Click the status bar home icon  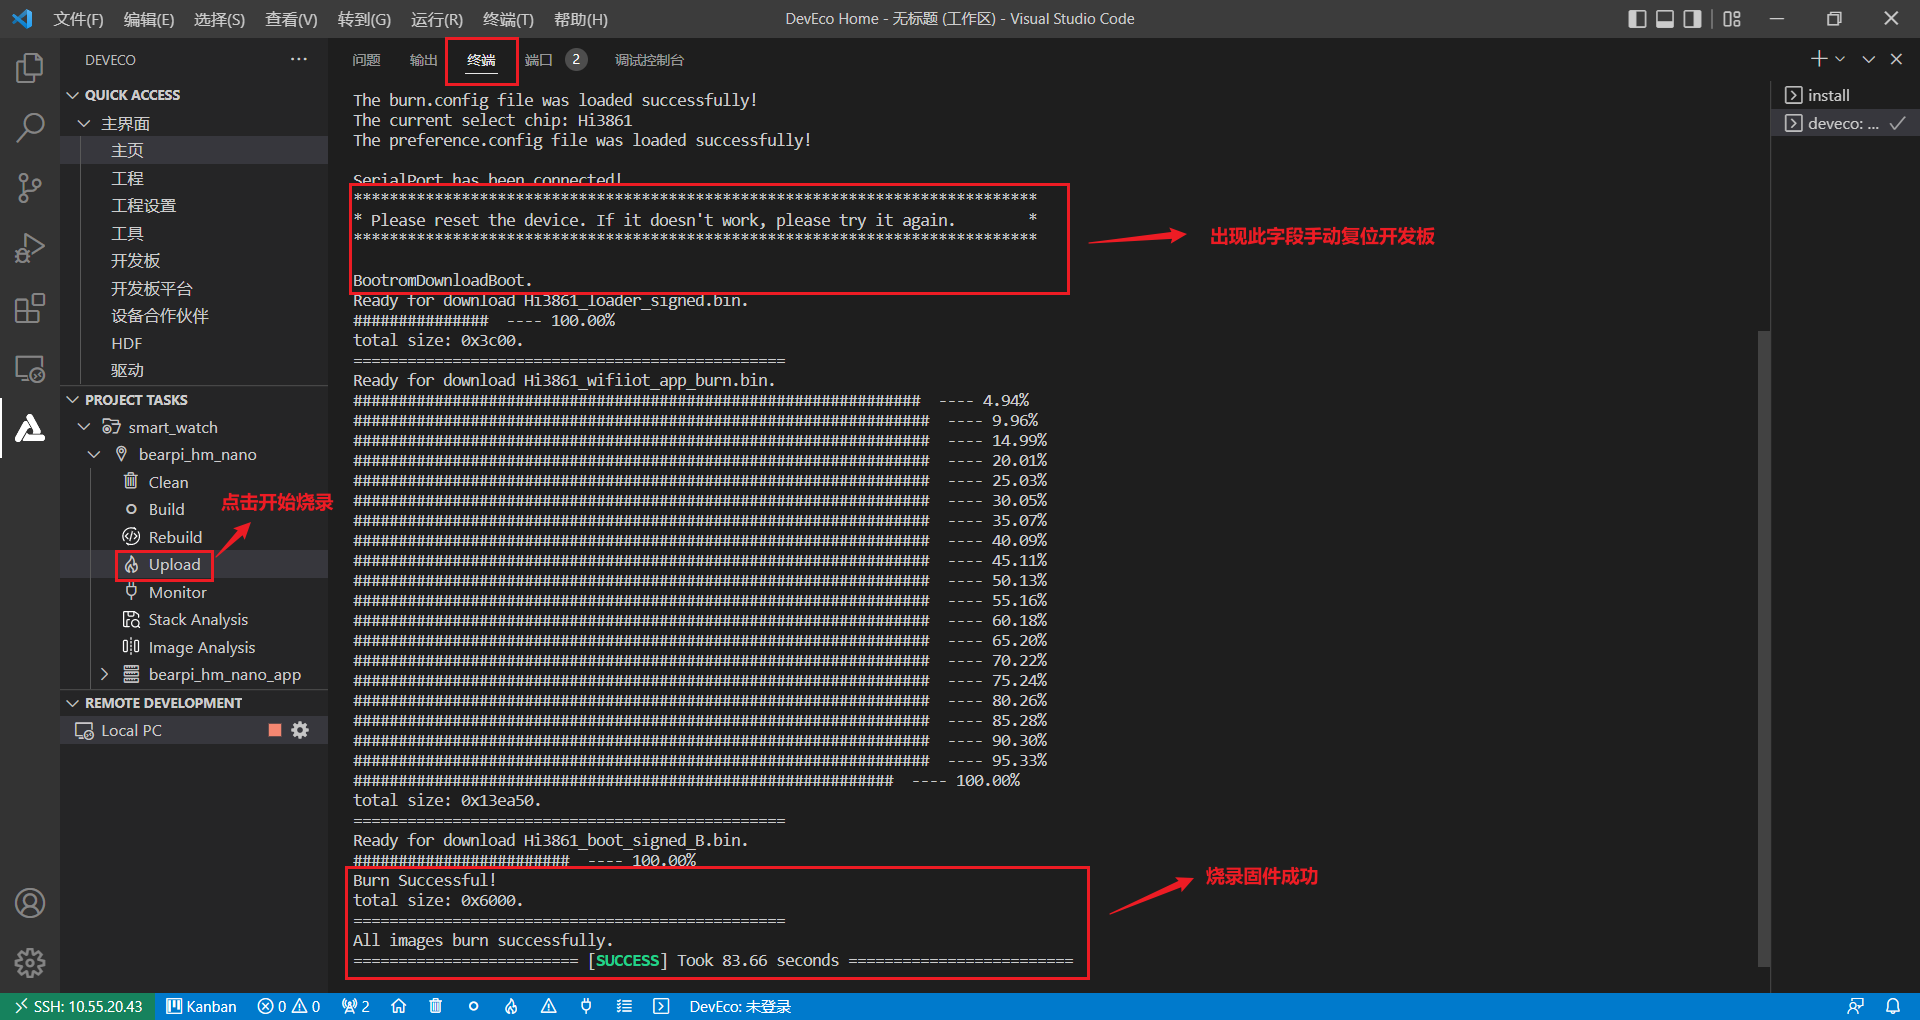tap(398, 1006)
